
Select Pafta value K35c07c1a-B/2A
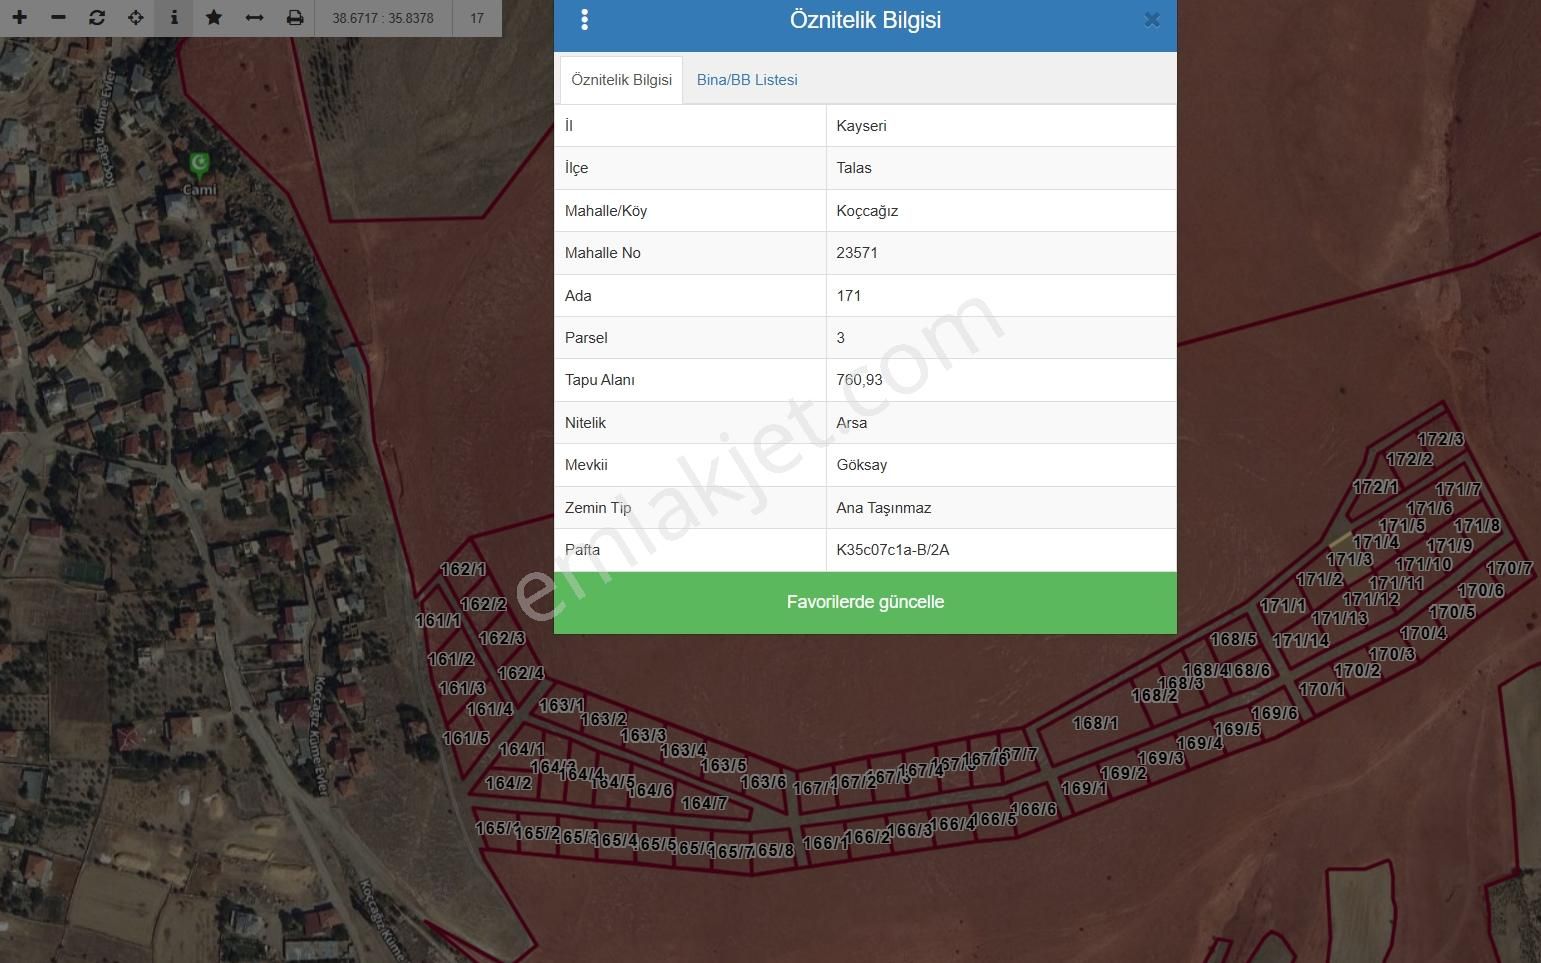[x=1001, y=550]
